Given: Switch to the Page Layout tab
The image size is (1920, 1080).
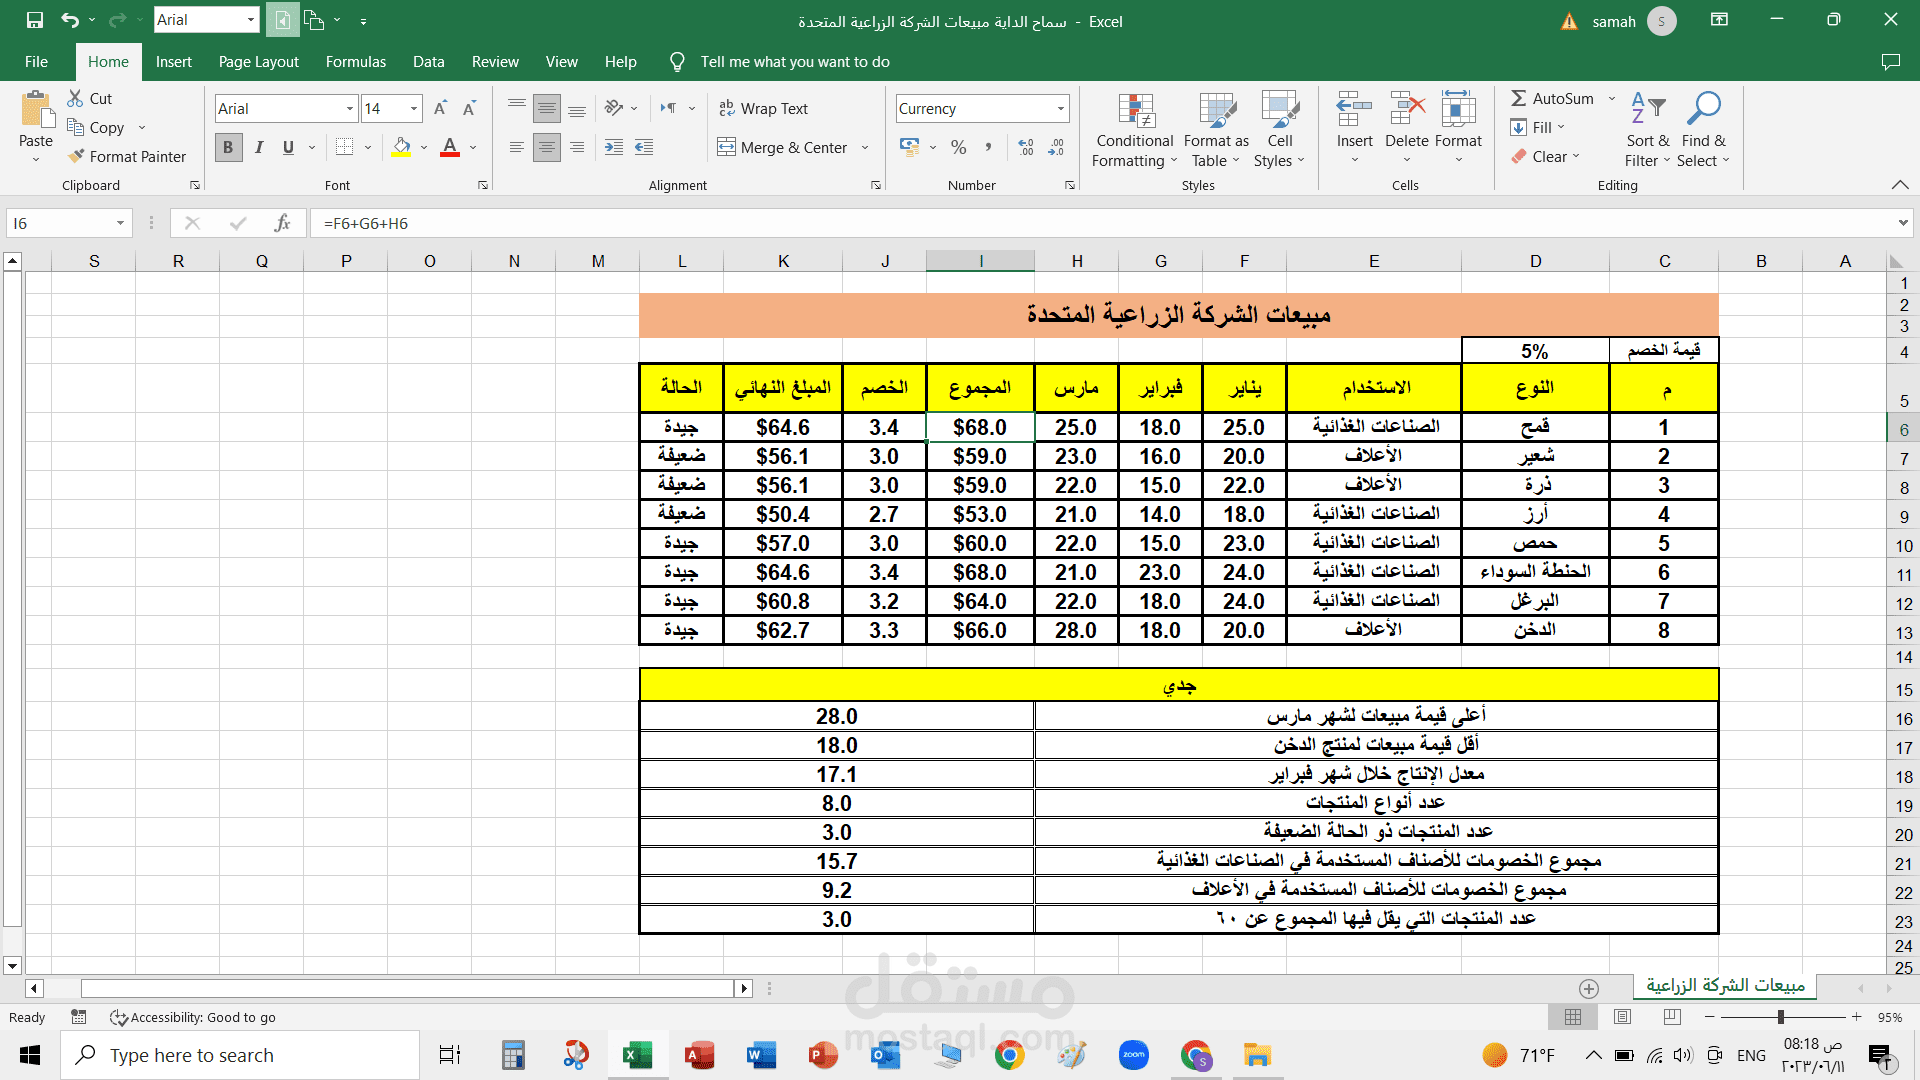Looking at the screenshot, I should tap(258, 61).
